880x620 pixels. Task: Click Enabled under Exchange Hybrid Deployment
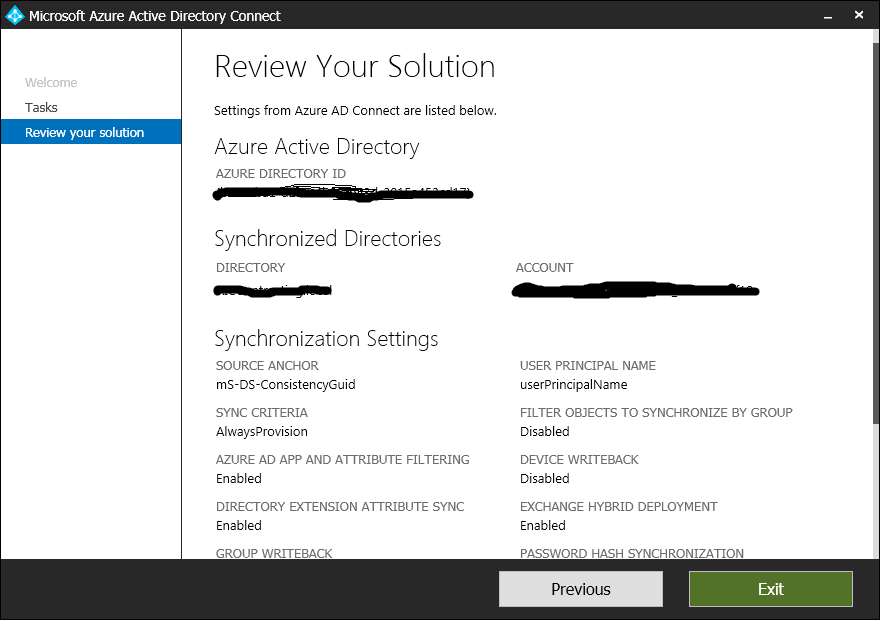543,526
